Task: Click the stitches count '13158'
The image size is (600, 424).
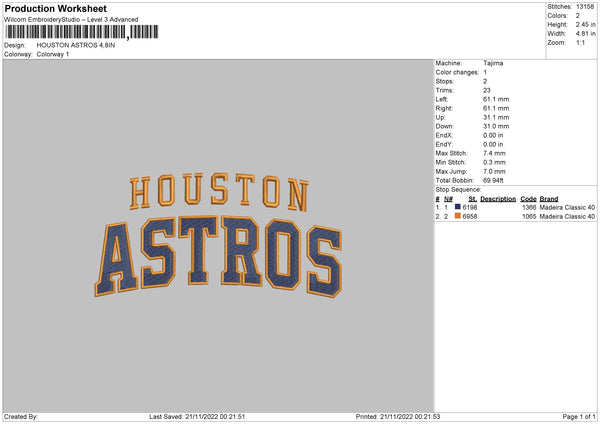Action: 585,7
